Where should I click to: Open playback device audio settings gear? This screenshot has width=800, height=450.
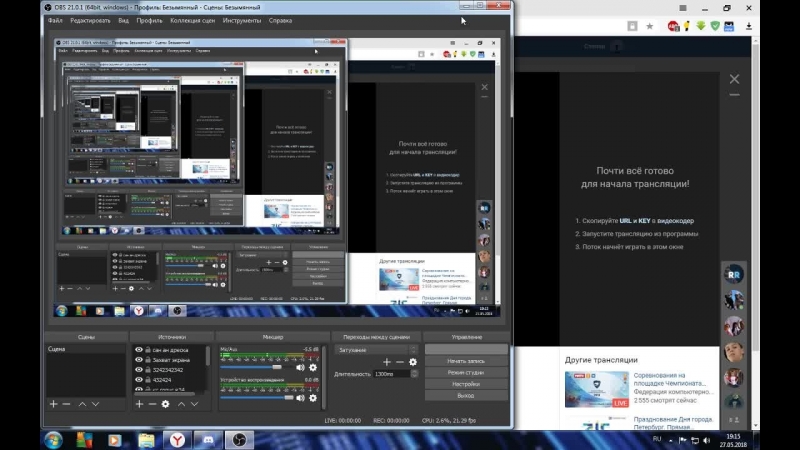313,398
